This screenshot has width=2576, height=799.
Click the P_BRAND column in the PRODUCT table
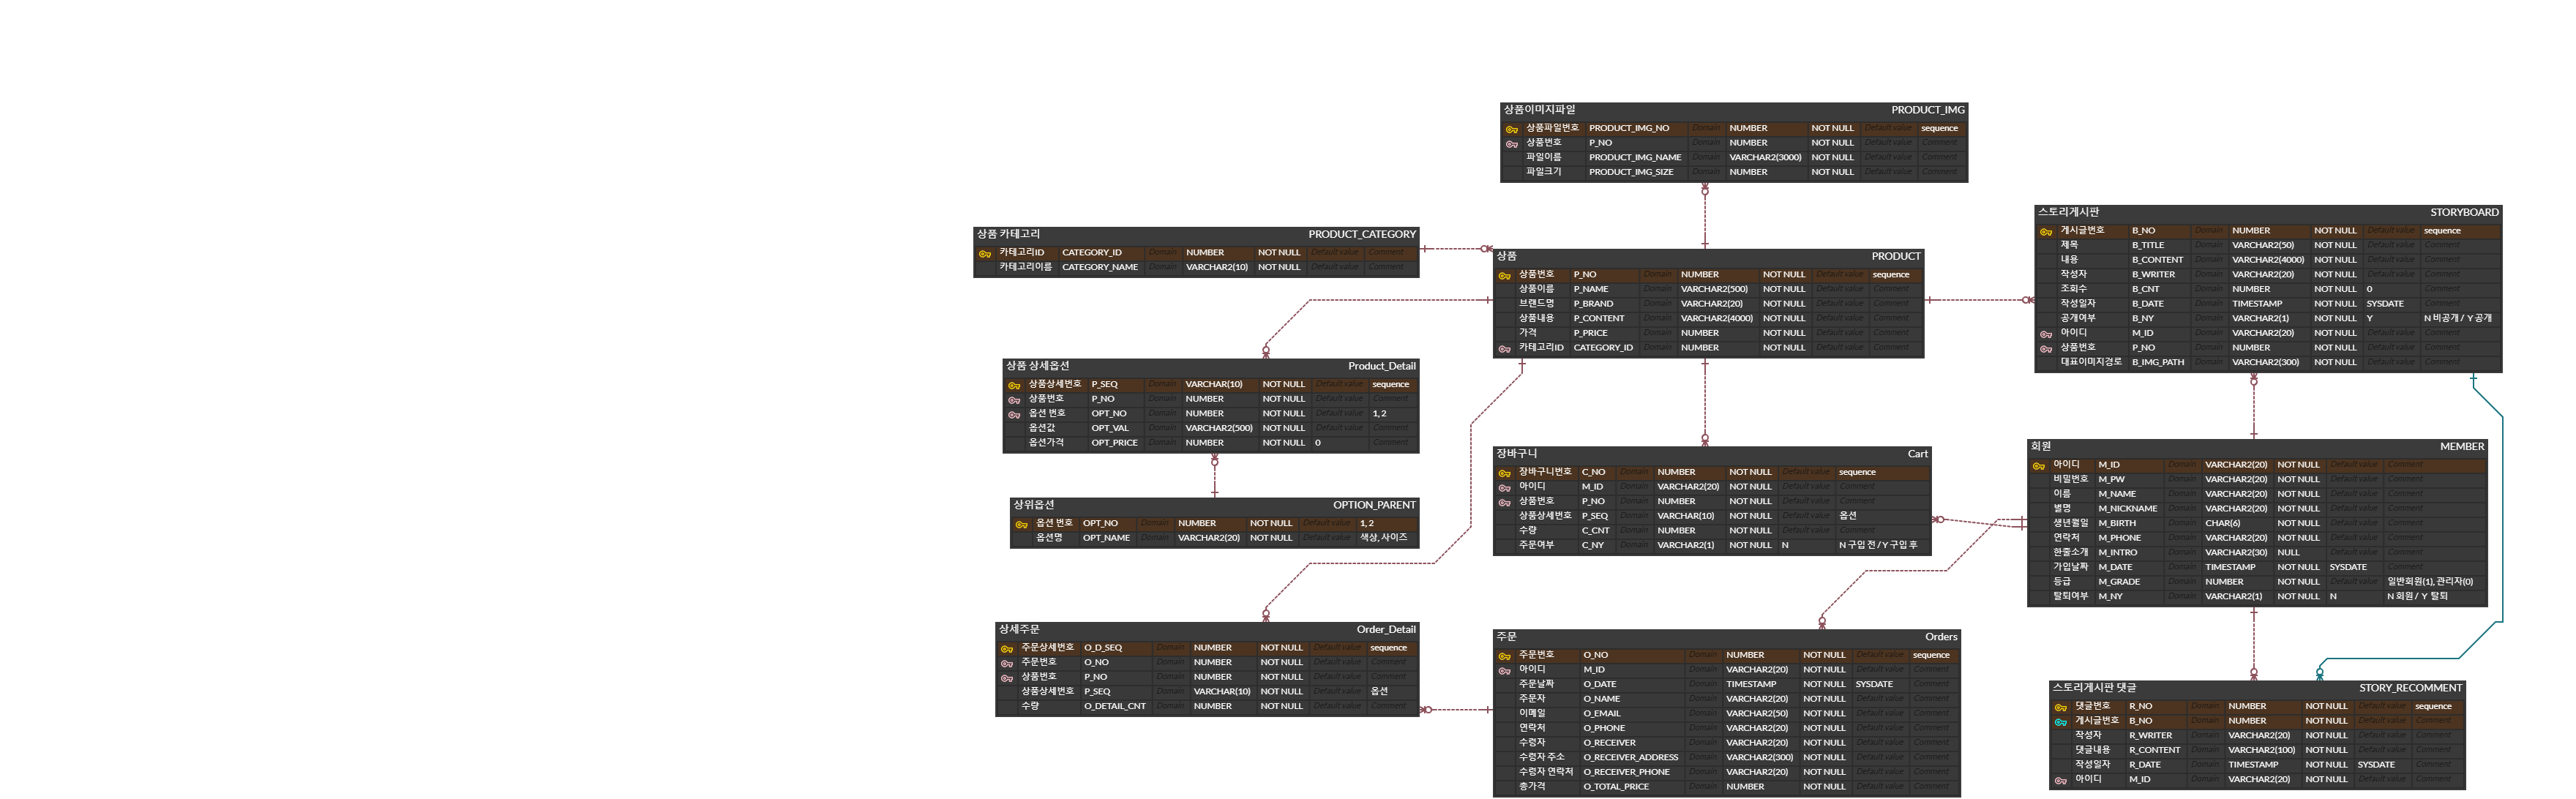[1592, 304]
